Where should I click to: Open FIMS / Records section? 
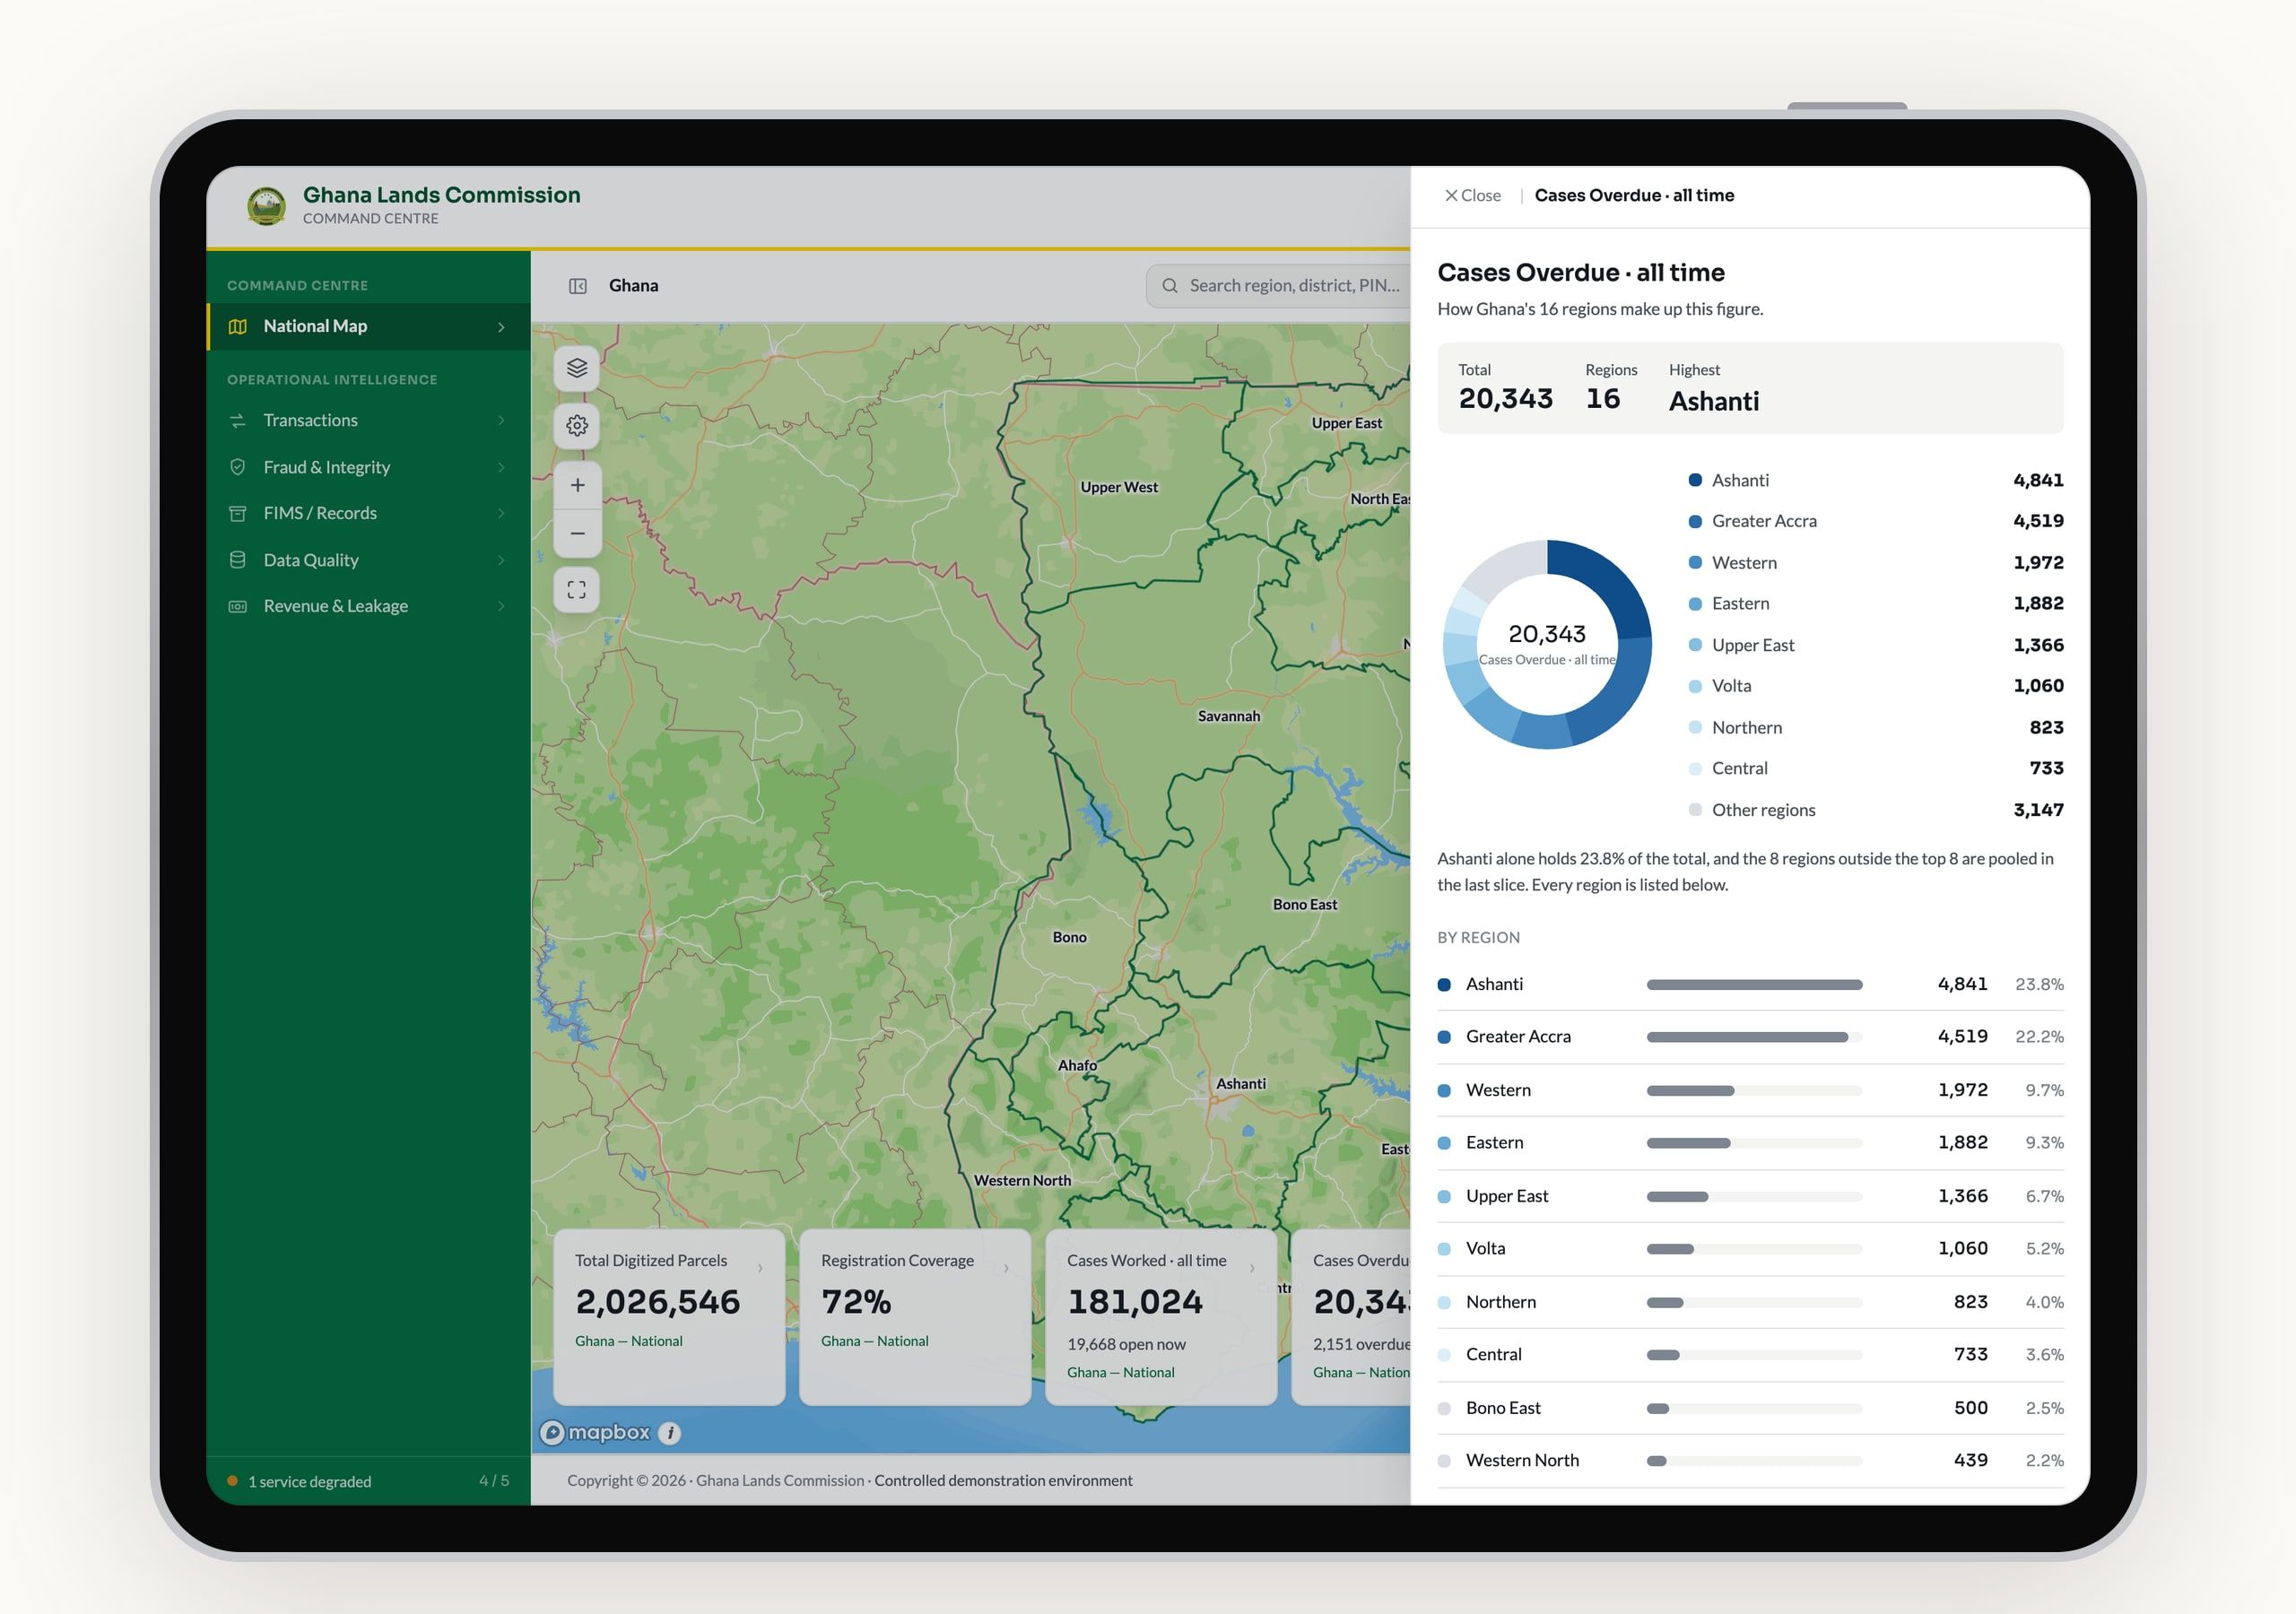(369, 514)
